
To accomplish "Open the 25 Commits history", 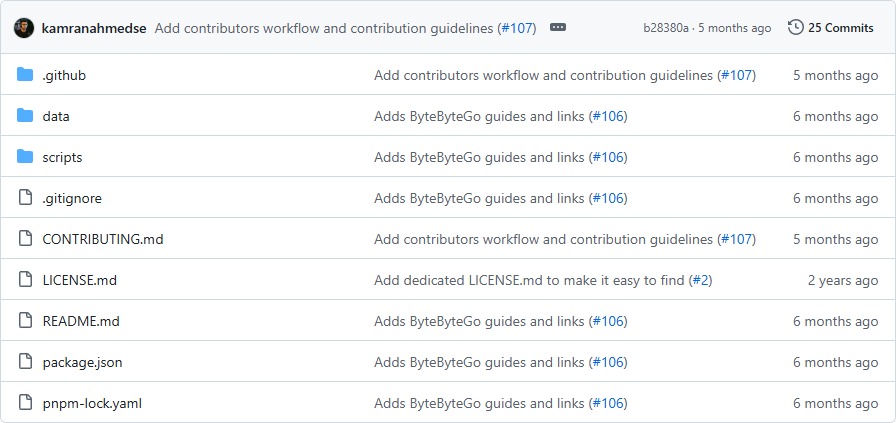I will click(x=840, y=28).
